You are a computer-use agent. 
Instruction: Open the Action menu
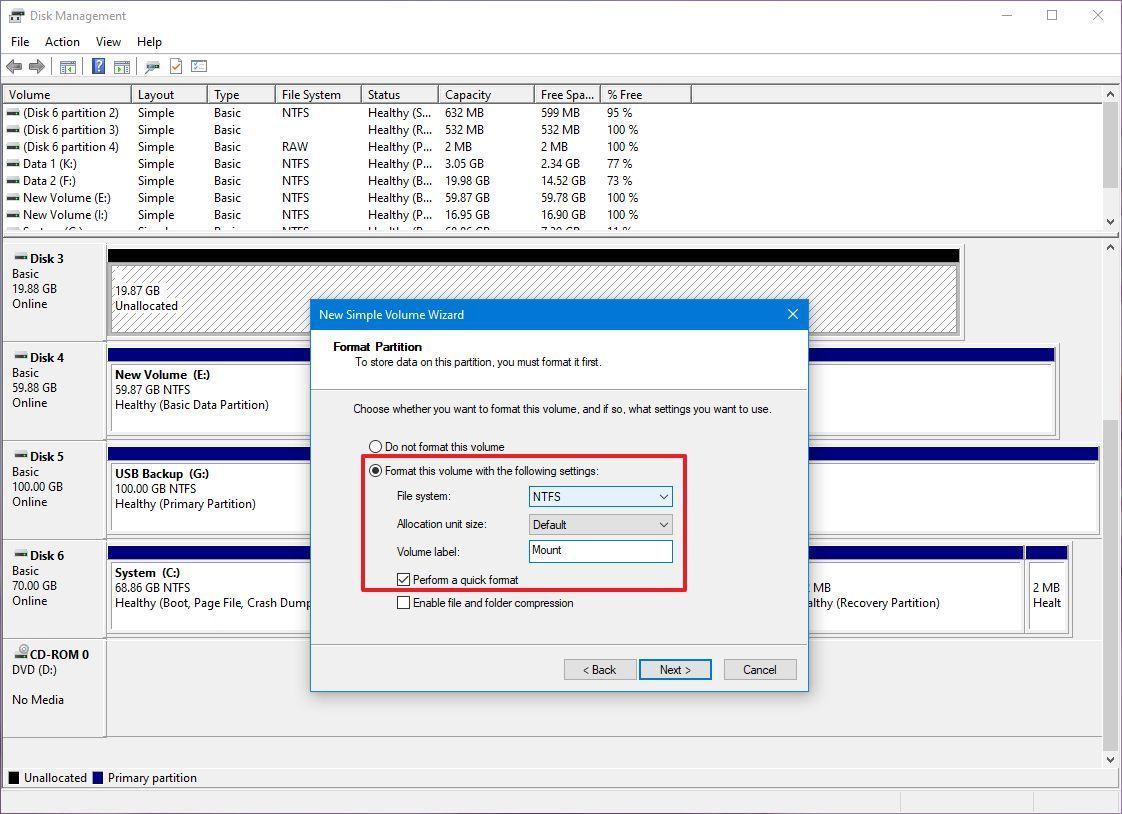[x=62, y=41]
